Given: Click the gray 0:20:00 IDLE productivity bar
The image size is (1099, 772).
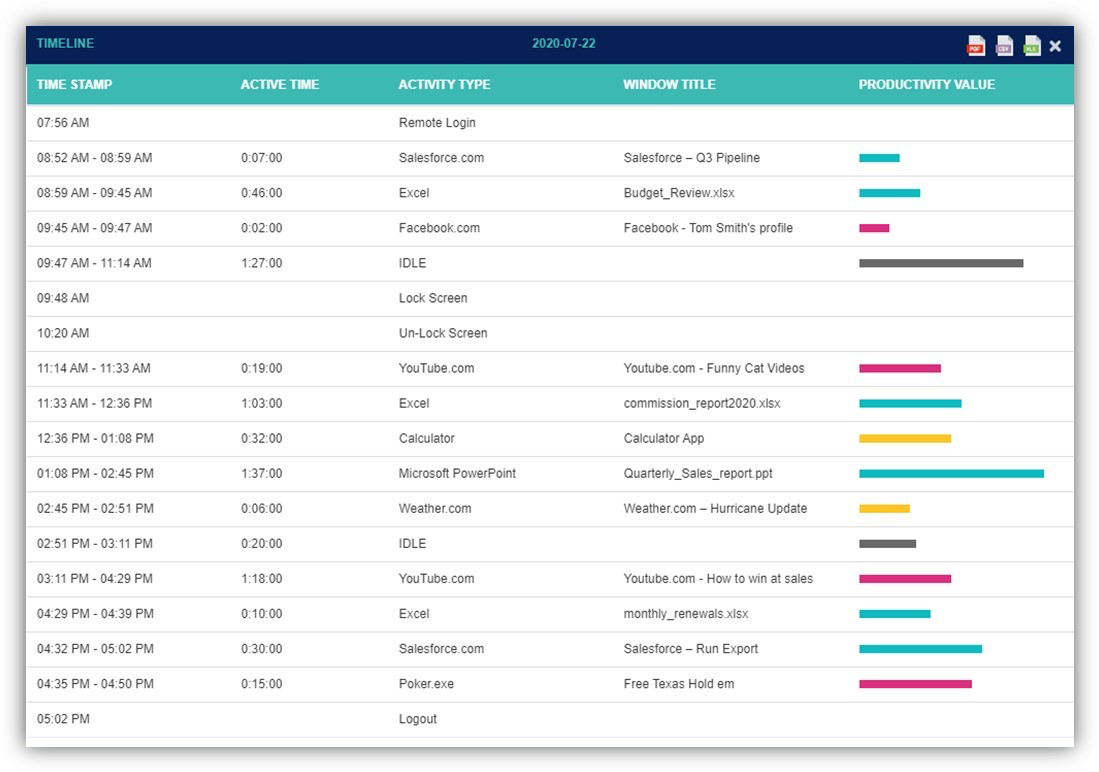Looking at the screenshot, I should pos(887,543).
